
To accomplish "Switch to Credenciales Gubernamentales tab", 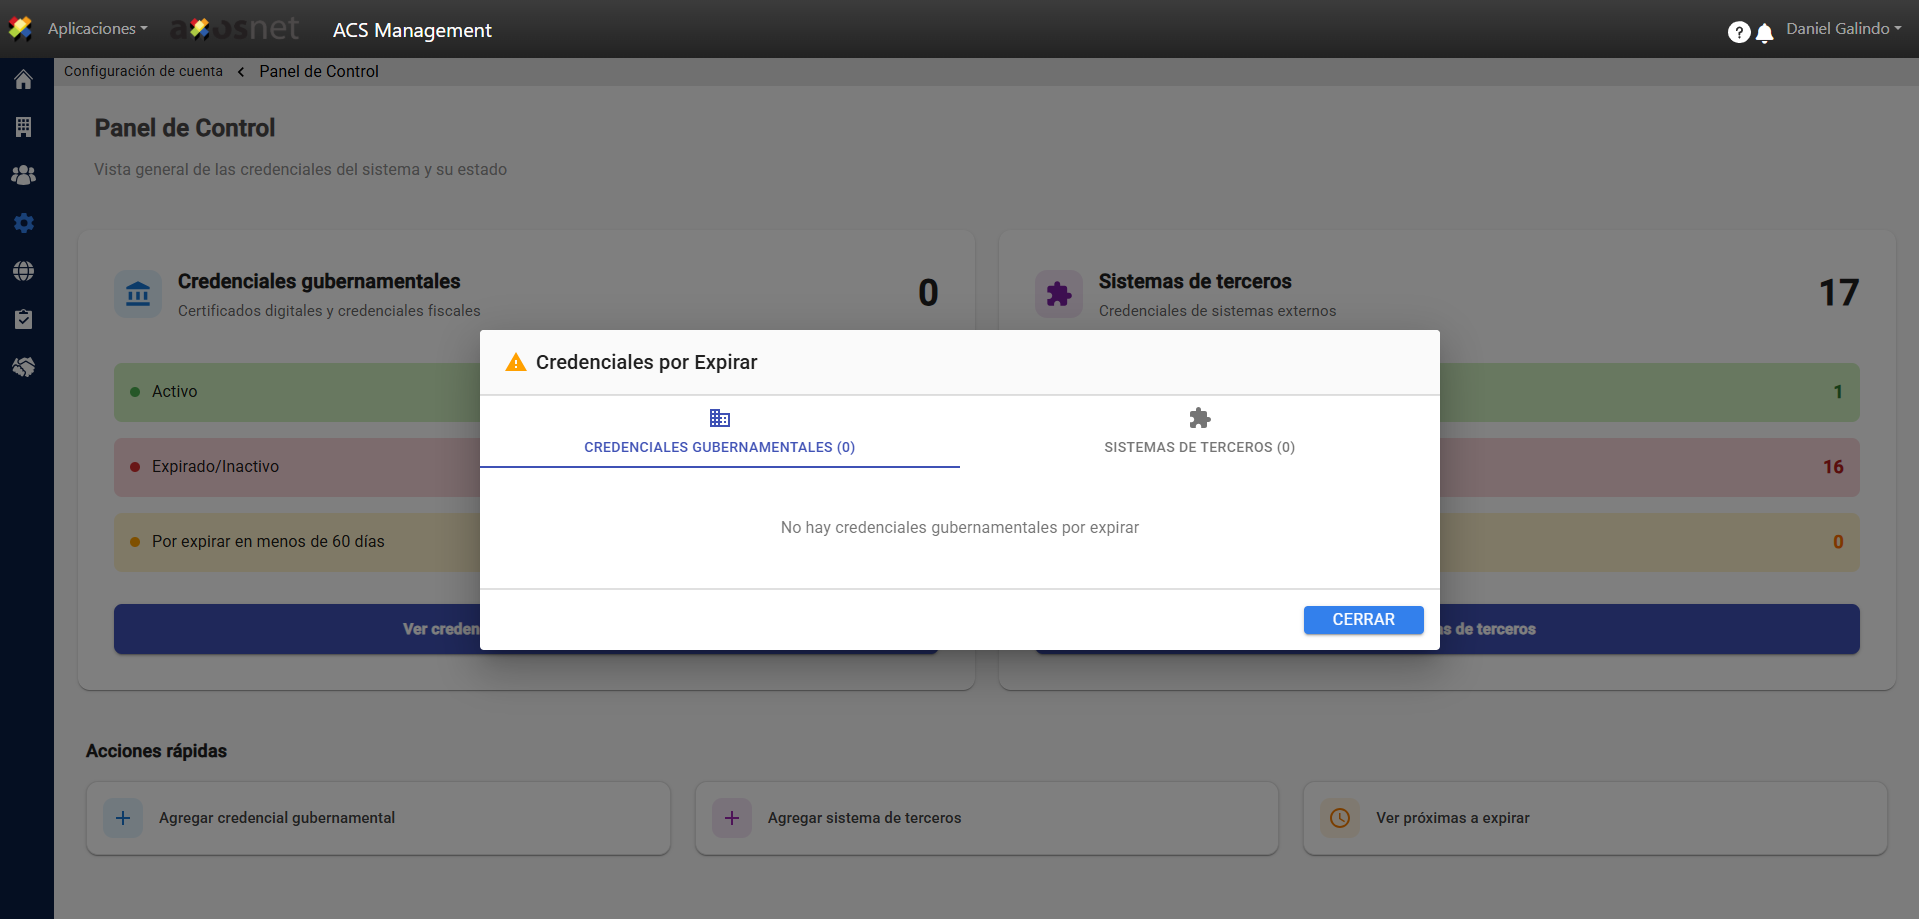I will [719, 432].
